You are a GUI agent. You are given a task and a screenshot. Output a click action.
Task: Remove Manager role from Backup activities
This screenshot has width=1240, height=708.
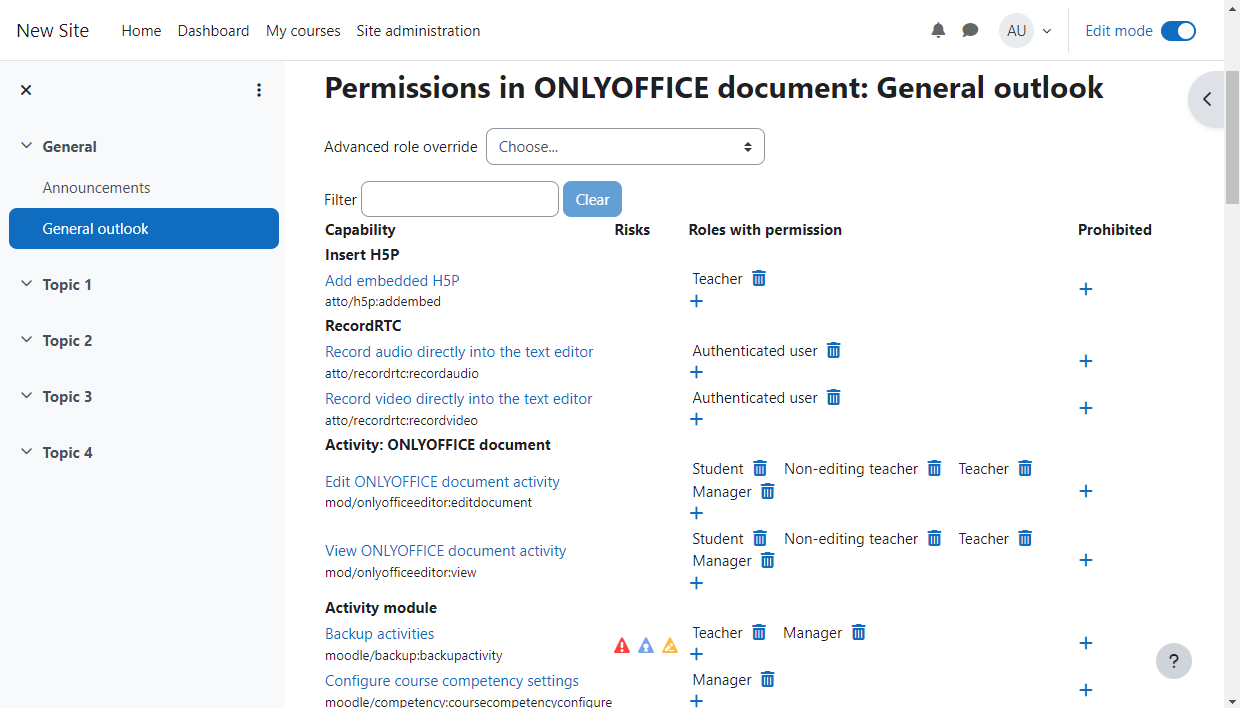coord(858,633)
